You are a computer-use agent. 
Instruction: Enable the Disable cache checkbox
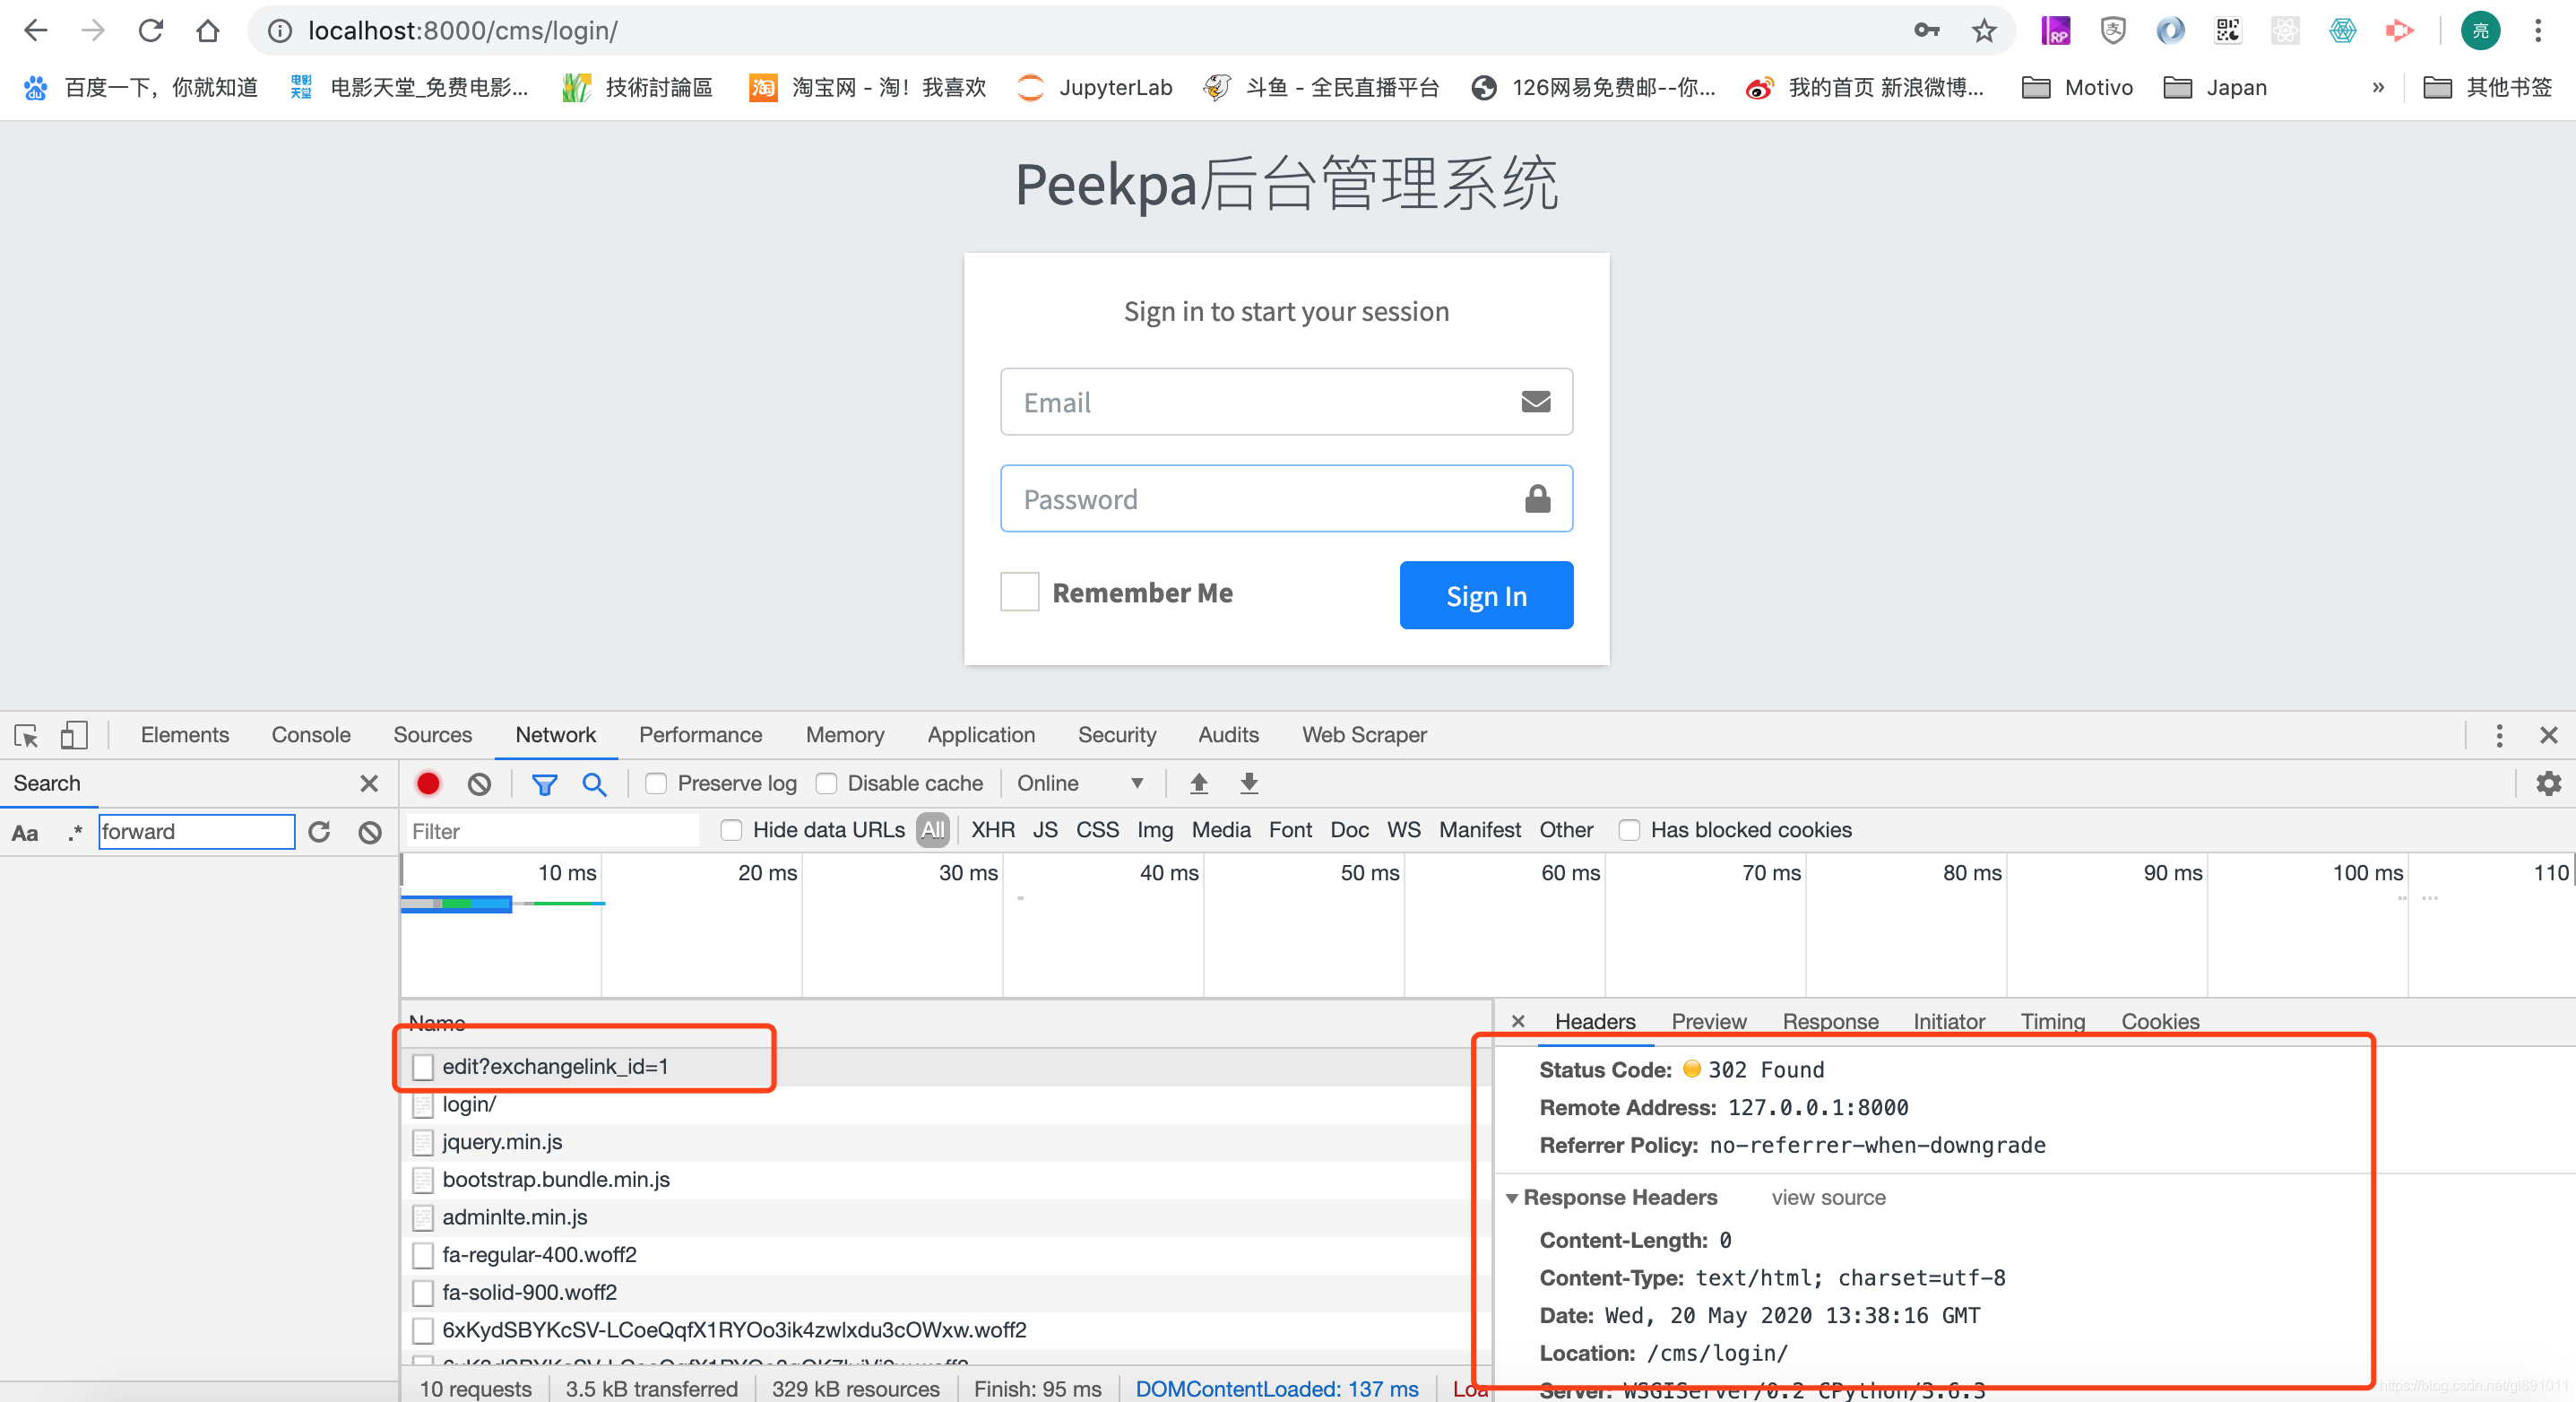(826, 783)
